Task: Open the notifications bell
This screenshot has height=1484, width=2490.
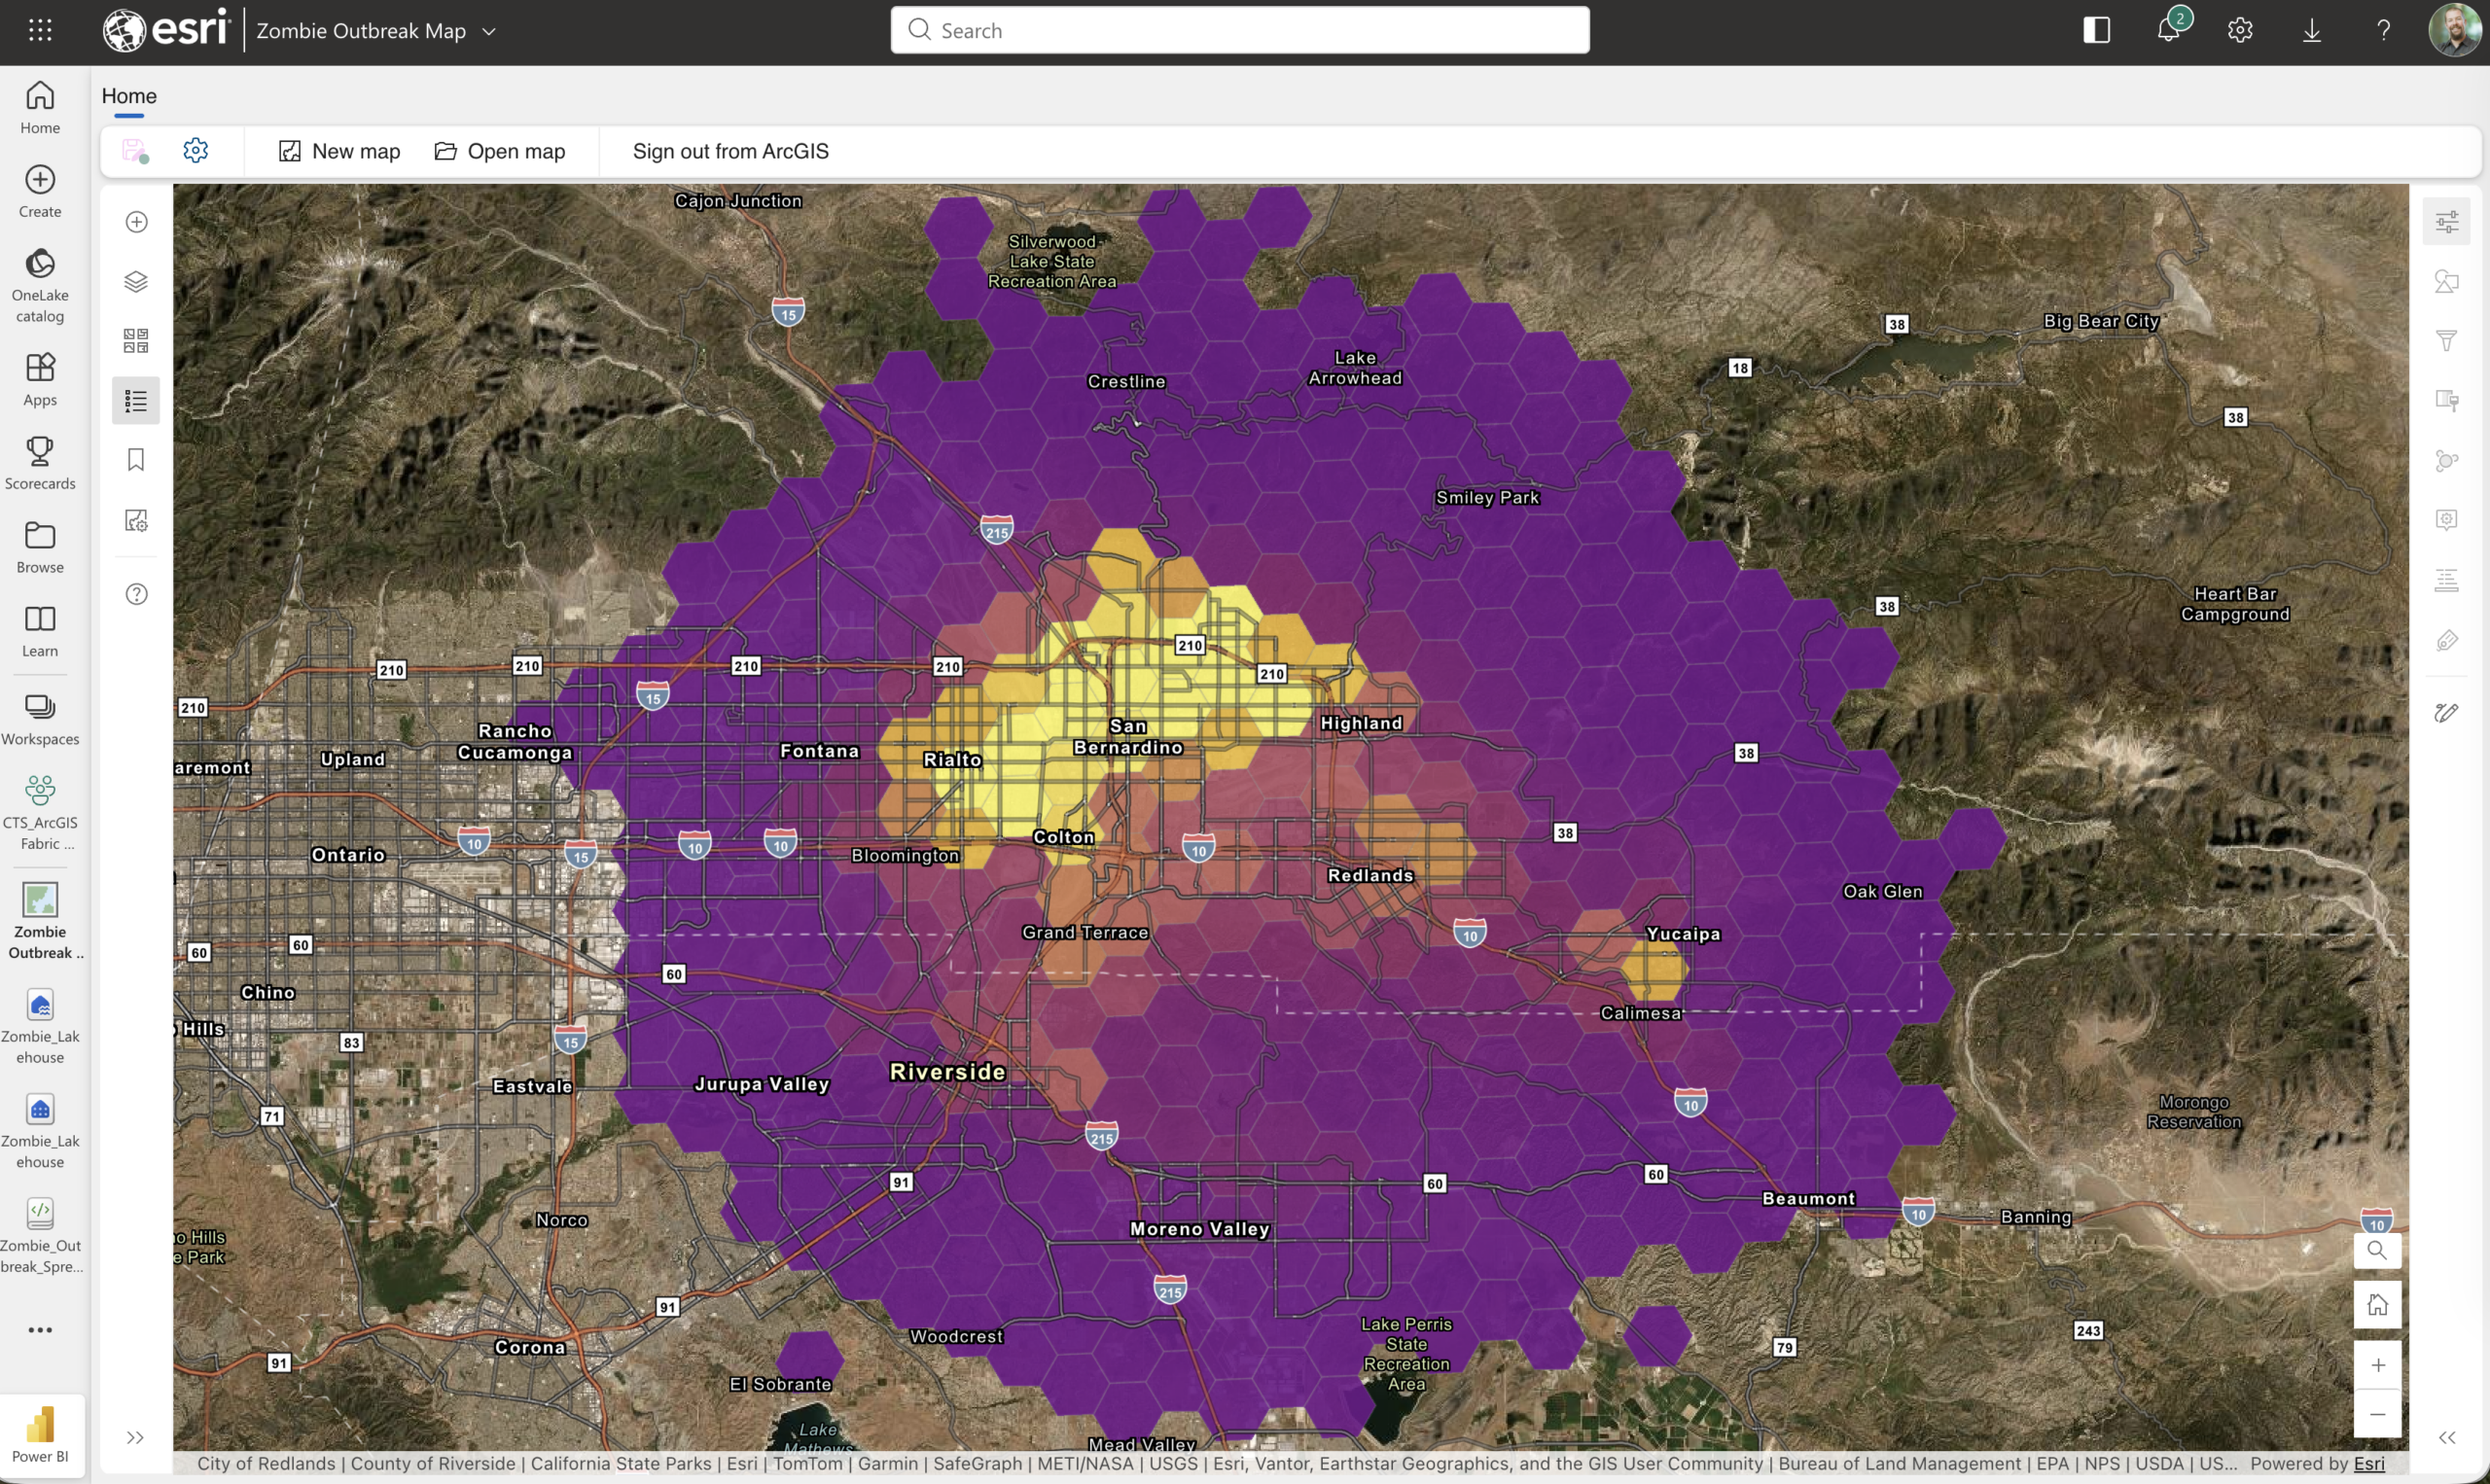Action: pyautogui.click(x=2168, y=30)
